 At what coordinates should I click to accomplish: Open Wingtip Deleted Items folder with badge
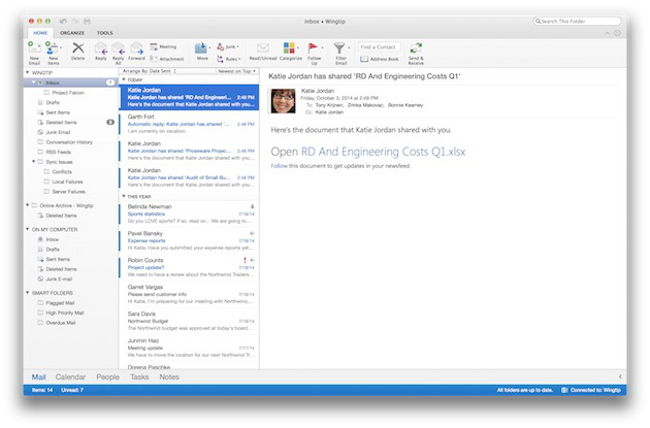[70, 122]
